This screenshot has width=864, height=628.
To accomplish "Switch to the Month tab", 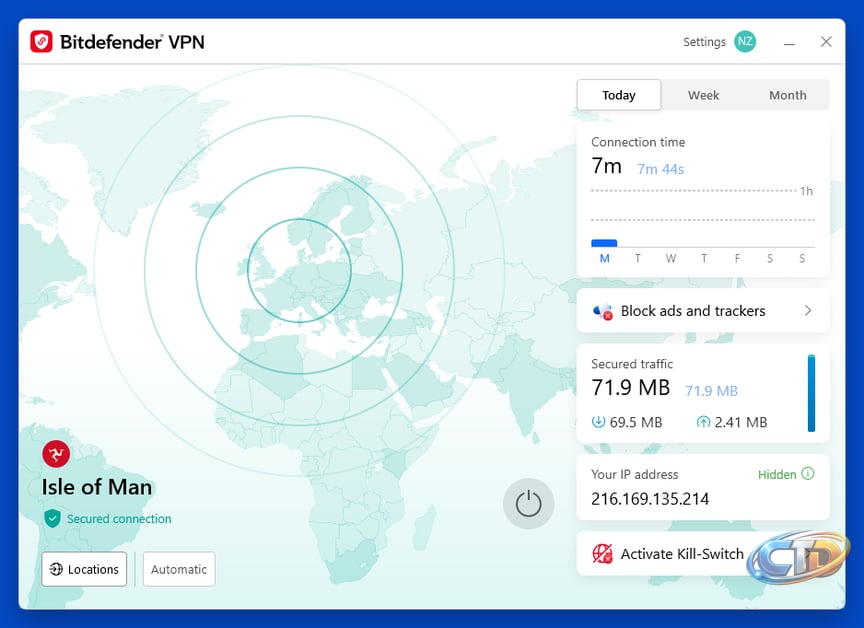I will (787, 95).
